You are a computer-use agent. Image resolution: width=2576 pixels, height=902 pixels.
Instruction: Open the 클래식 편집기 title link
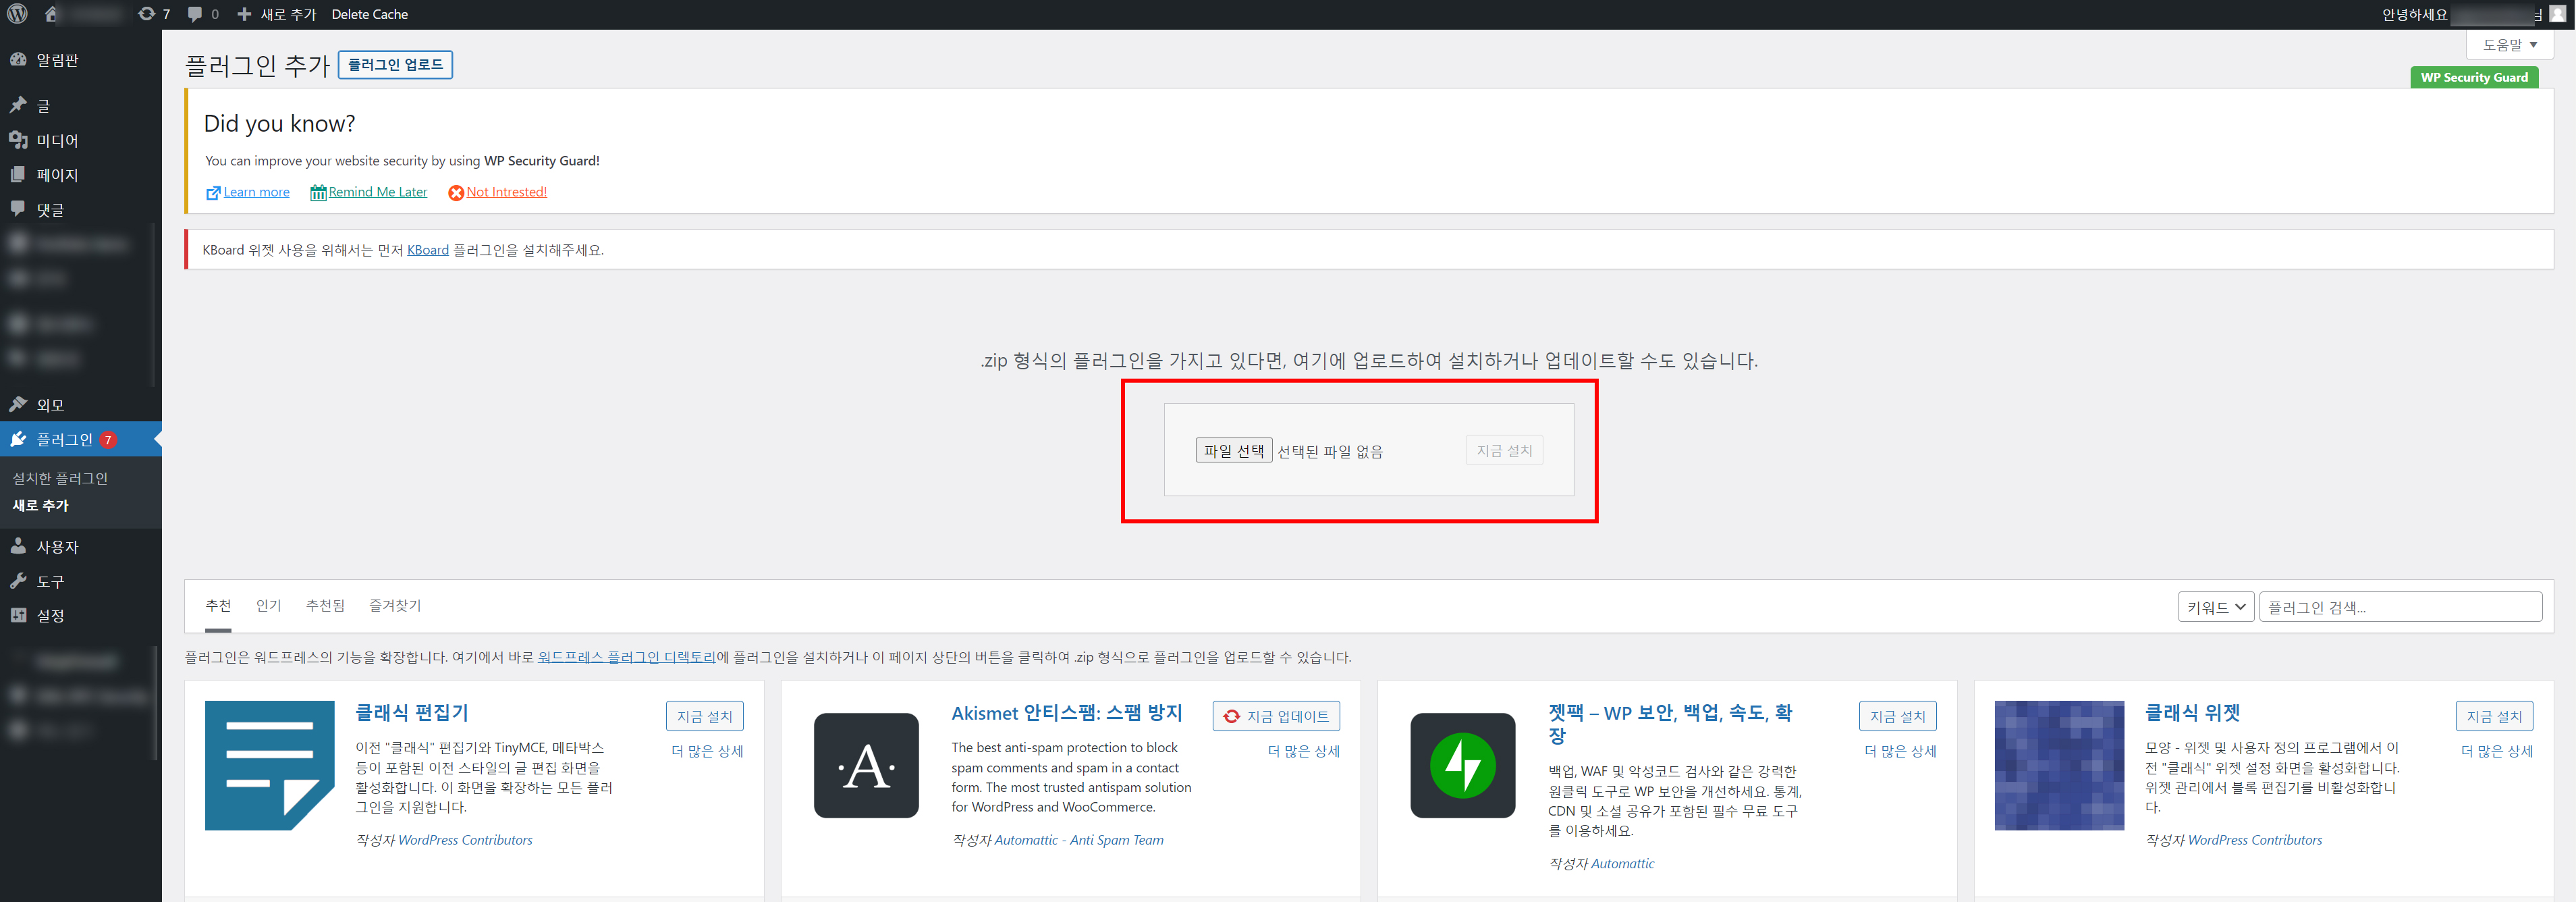pos(412,713)
